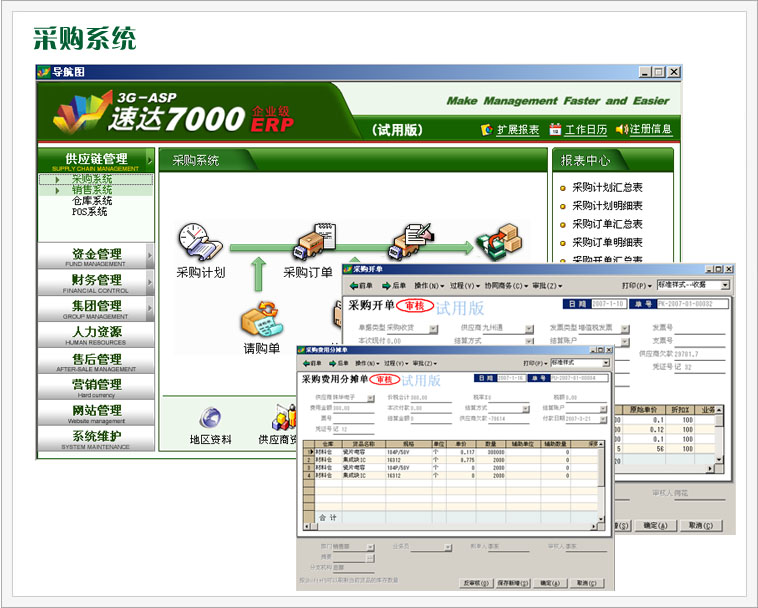Click horizontal scrollbar of 采购费用分摊单 grid
Viewport: 758px width, 608px height.
point(450,526)
